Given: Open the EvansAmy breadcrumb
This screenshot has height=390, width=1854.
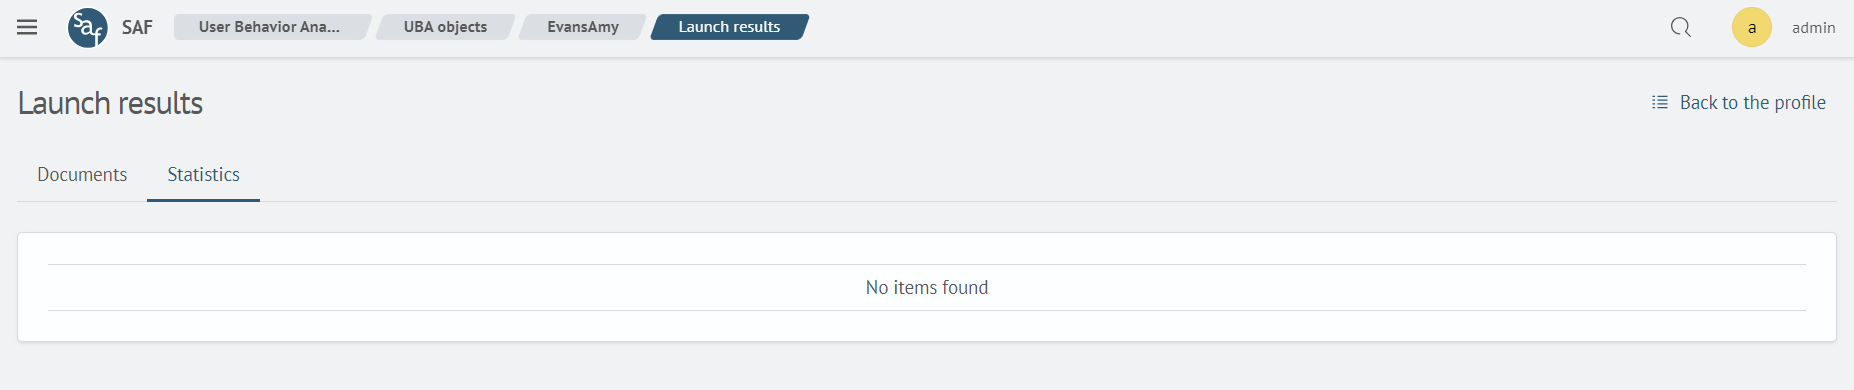Looking at the screenshot, I should 583,27.
